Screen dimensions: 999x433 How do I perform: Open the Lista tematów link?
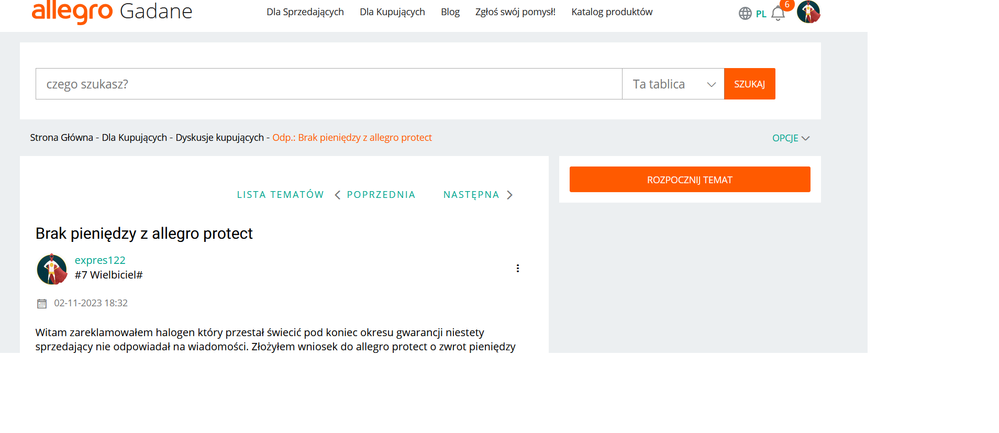(280, 195)
